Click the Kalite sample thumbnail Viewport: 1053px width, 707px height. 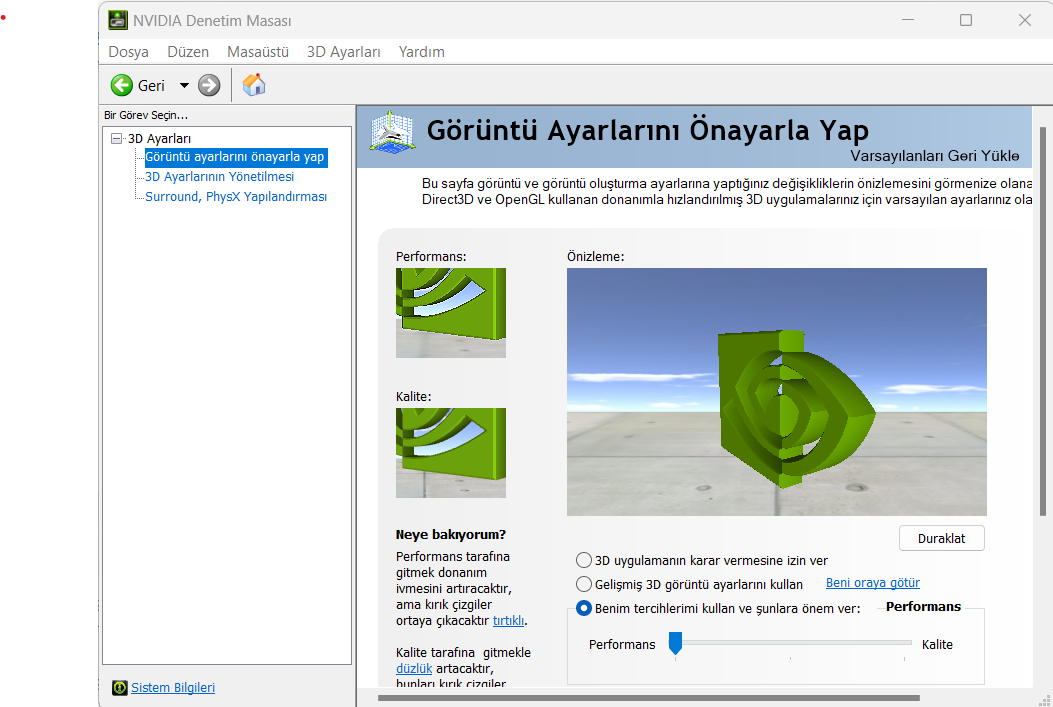point(451,453)
